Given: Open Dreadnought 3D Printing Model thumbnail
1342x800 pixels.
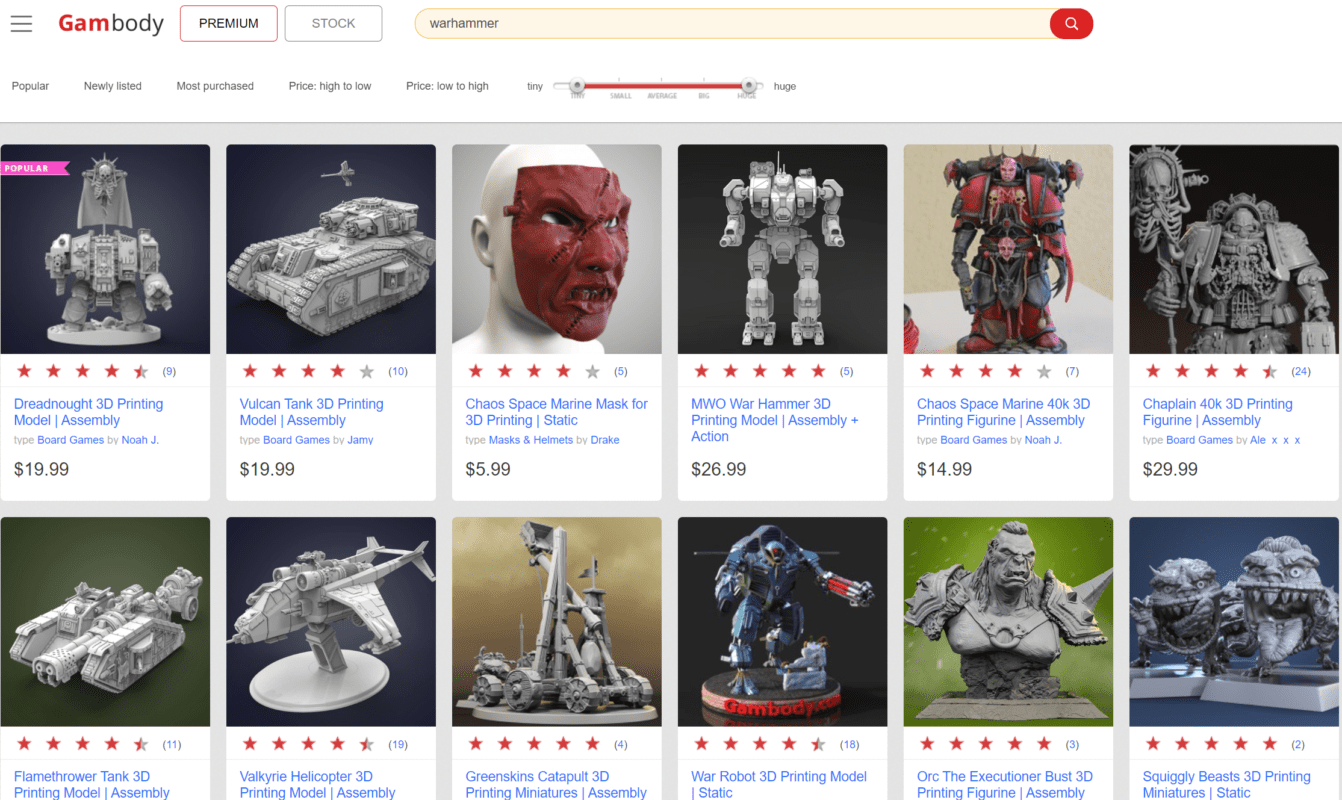Looking at the screenshot, I should click(x=105, y=249).
